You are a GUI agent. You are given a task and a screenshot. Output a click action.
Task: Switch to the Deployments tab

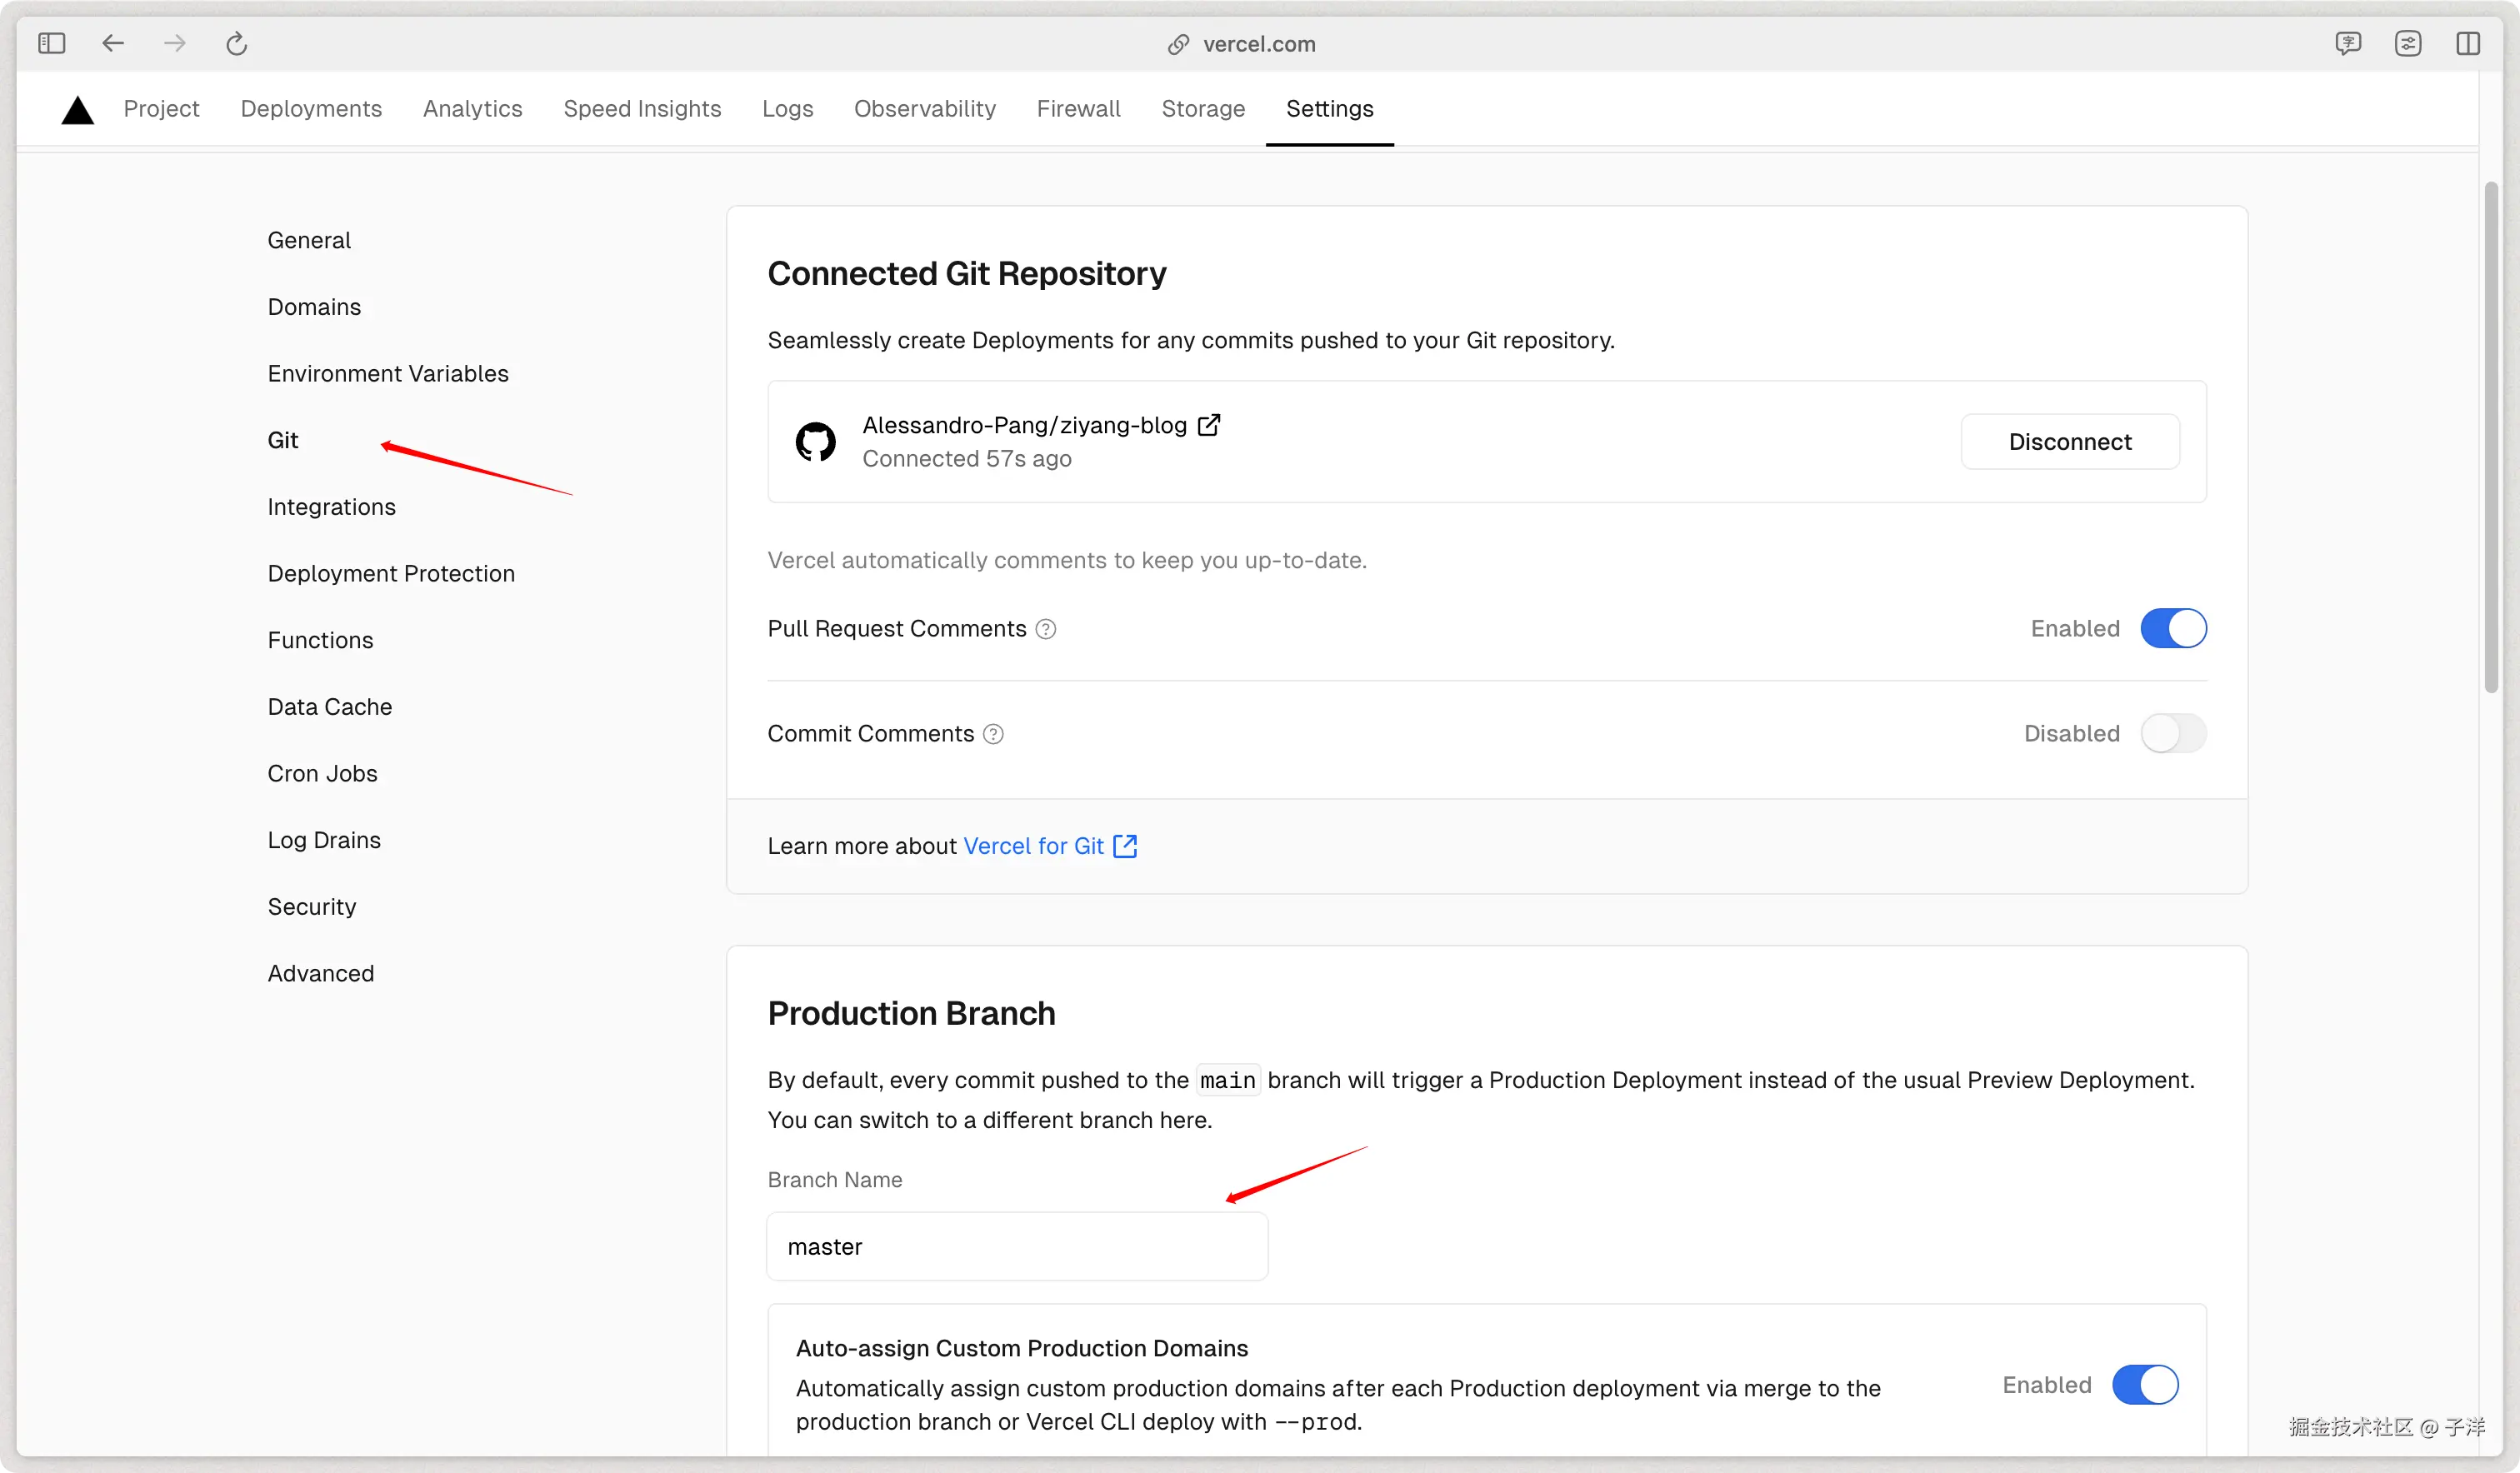(311, 109)
